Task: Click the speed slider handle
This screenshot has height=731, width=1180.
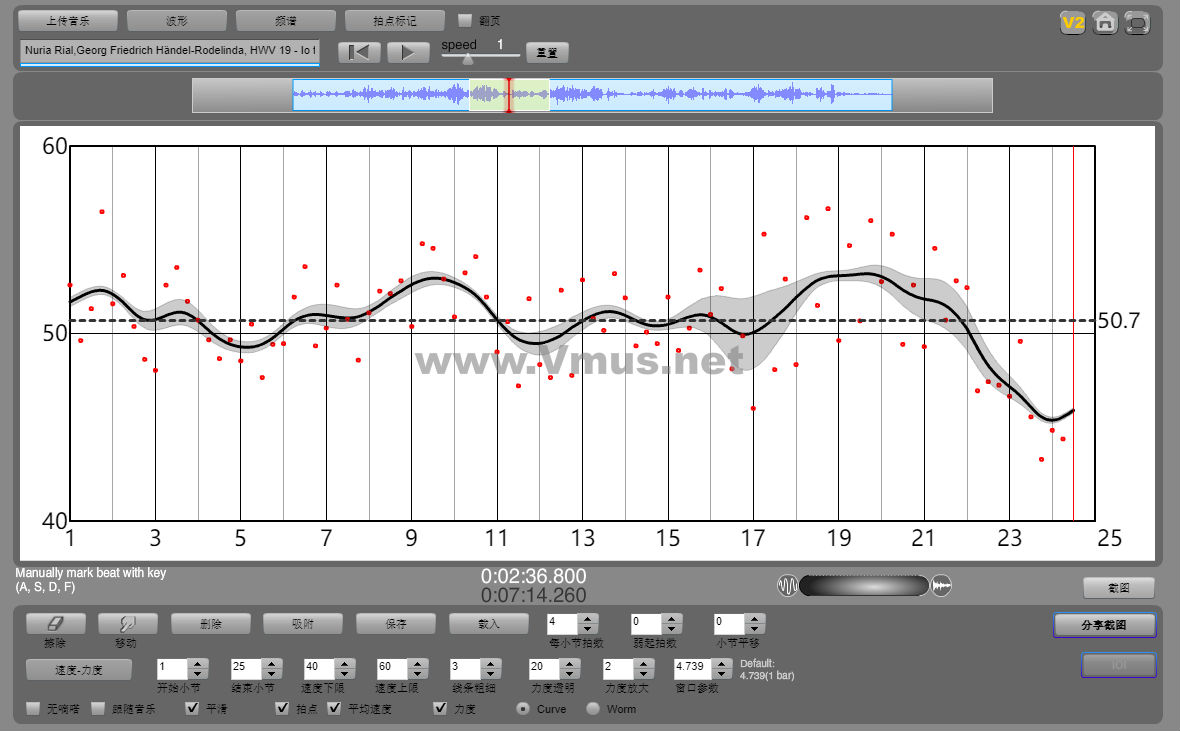Action: (x=467, y=59)
